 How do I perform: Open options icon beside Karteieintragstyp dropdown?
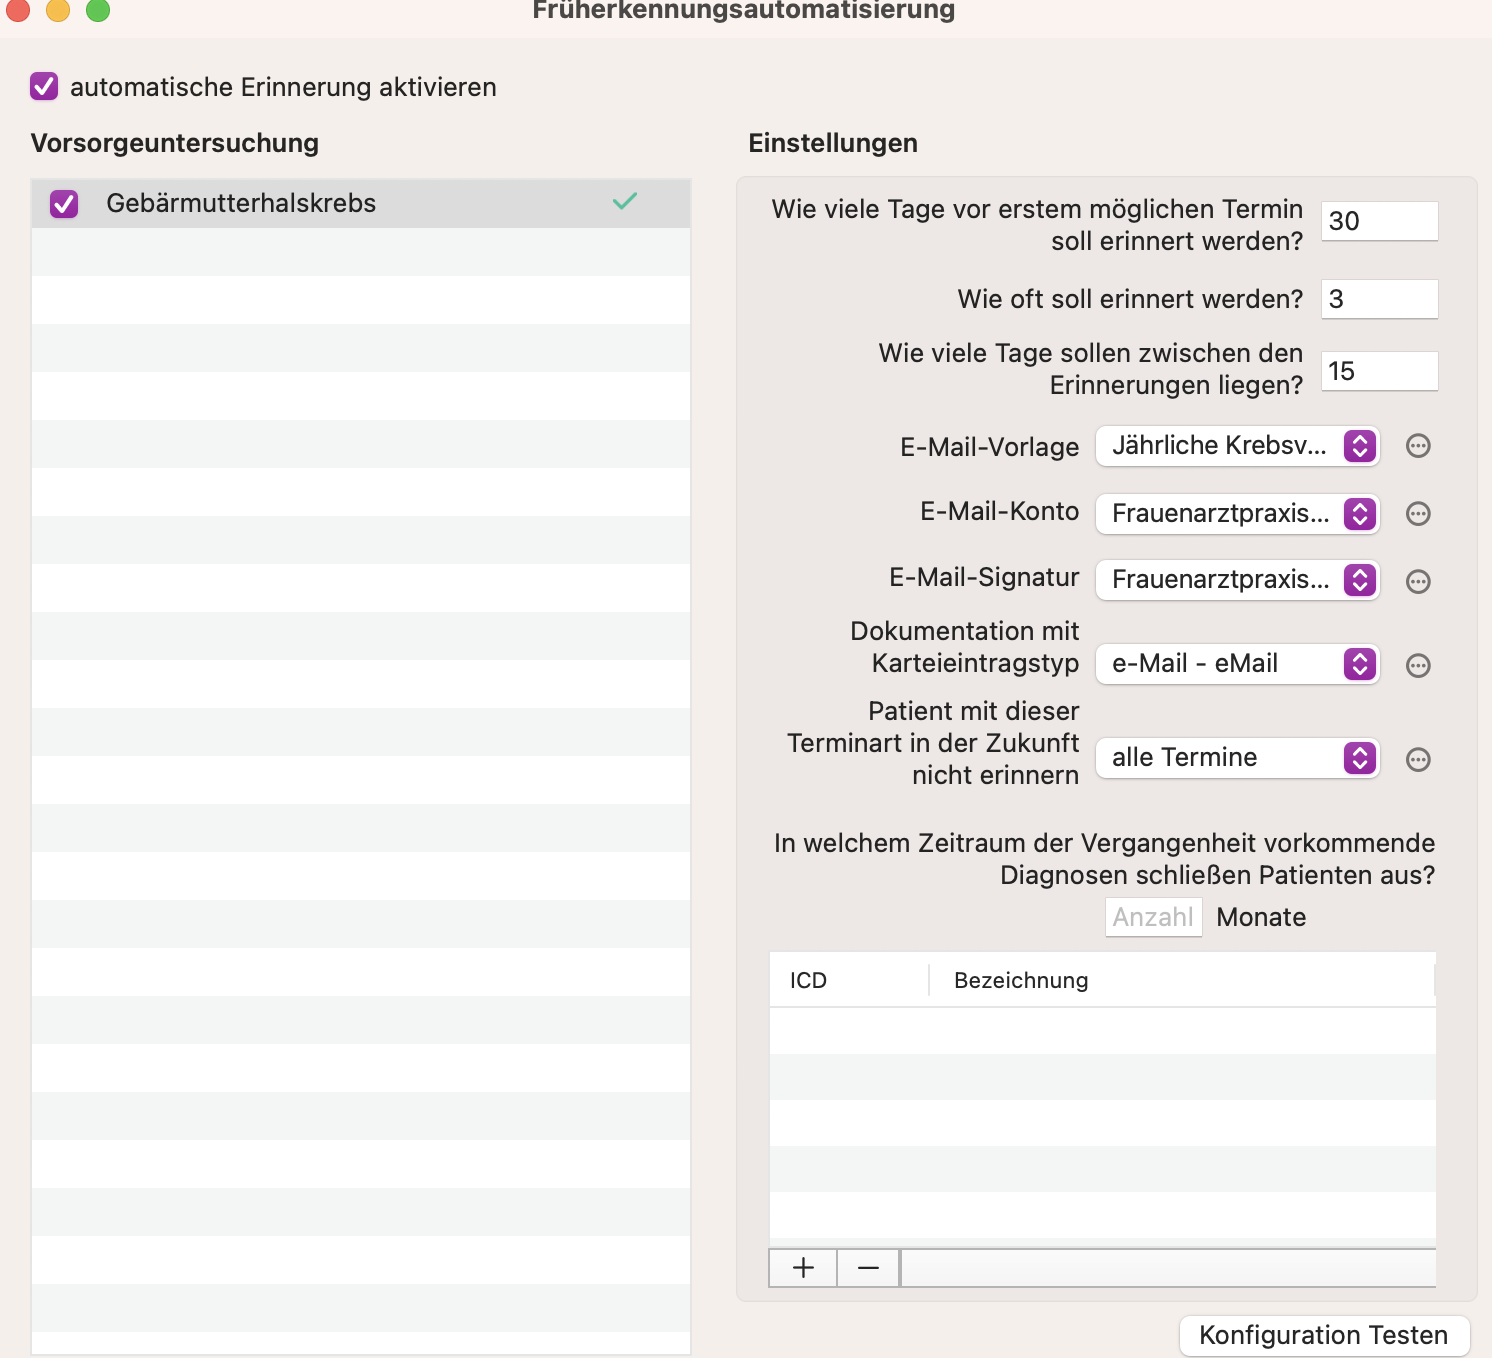[x=1418, y=665]
